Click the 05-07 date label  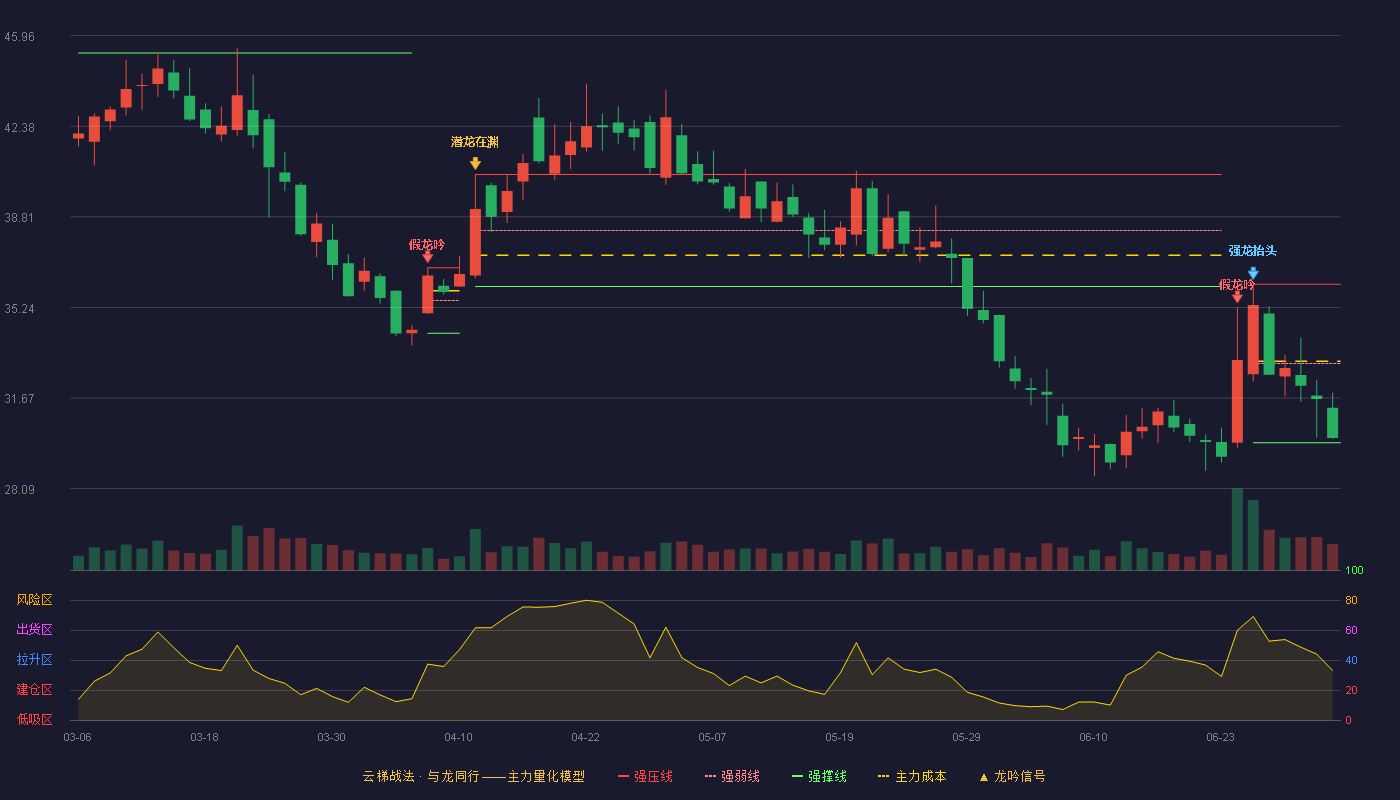point(712,737)
